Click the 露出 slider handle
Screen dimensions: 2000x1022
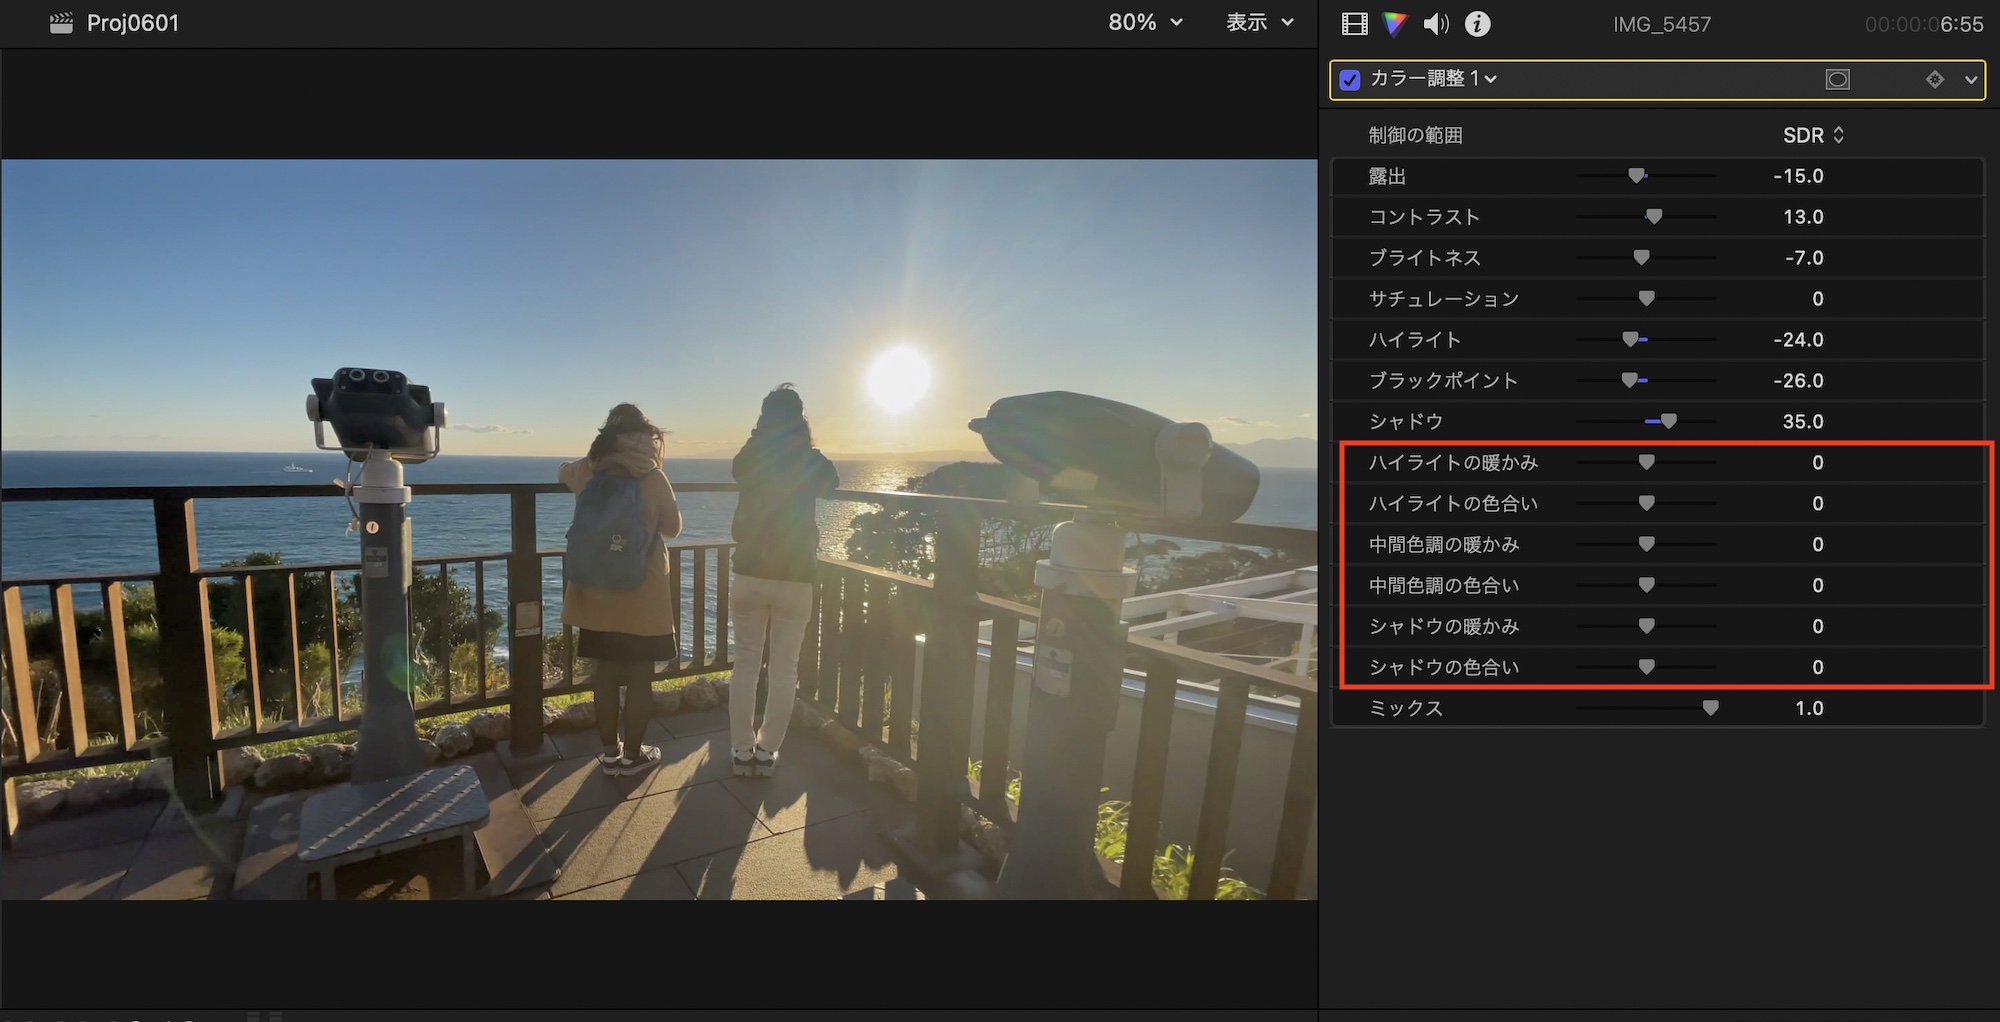tap(1636, 176)
